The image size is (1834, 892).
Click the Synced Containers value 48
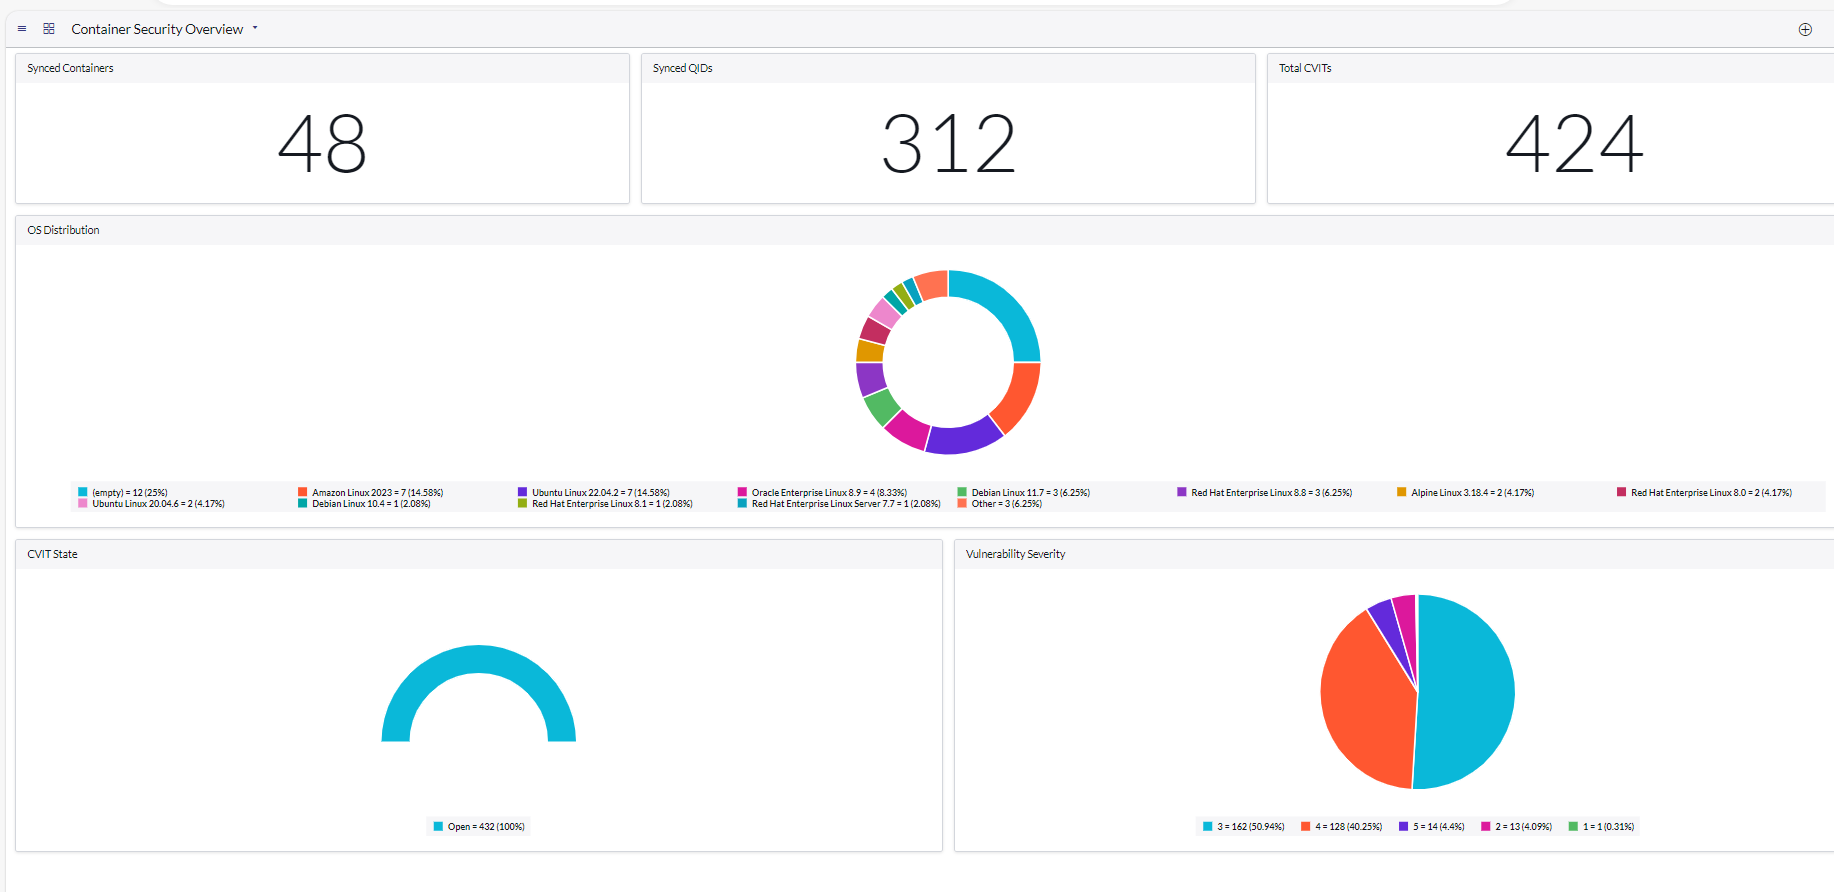[x=322, y=144]
